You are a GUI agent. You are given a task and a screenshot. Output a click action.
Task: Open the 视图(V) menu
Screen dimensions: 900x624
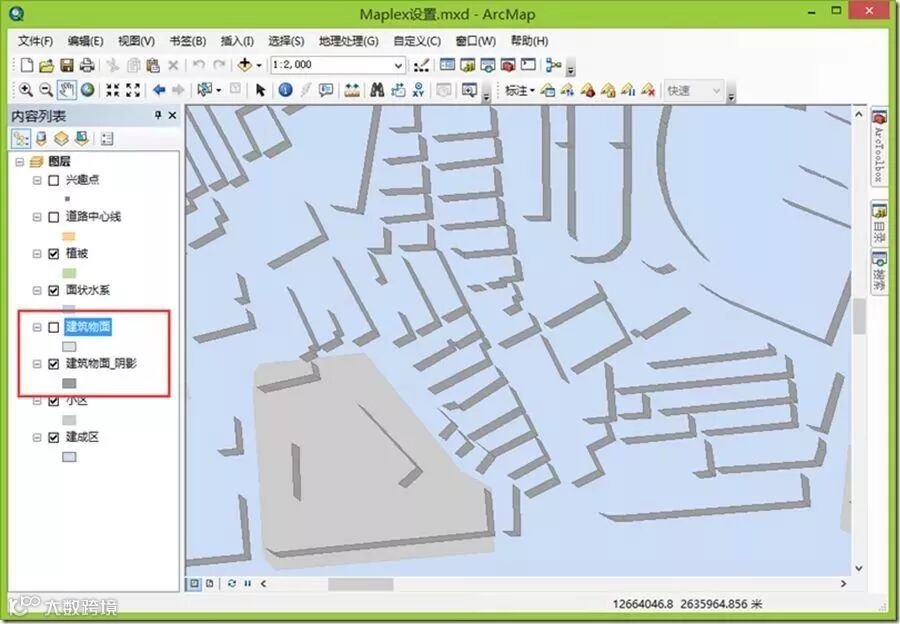point(136,41)
